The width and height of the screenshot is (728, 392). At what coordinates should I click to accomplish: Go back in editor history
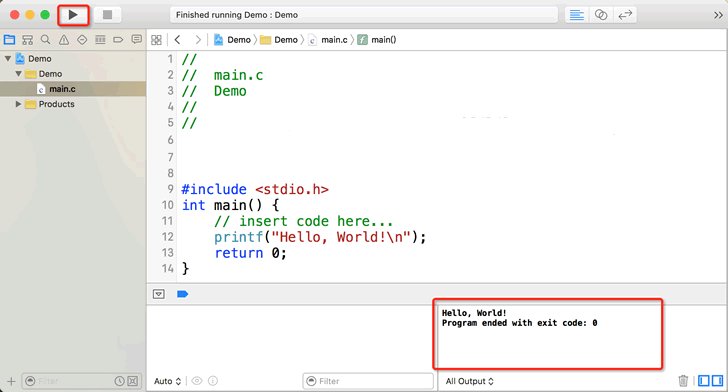tap(177, 40)
